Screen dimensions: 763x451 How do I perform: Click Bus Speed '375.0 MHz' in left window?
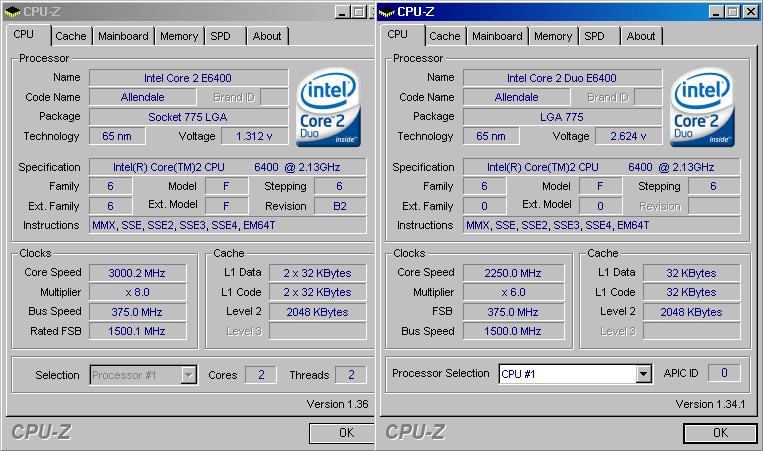(137, 312)
